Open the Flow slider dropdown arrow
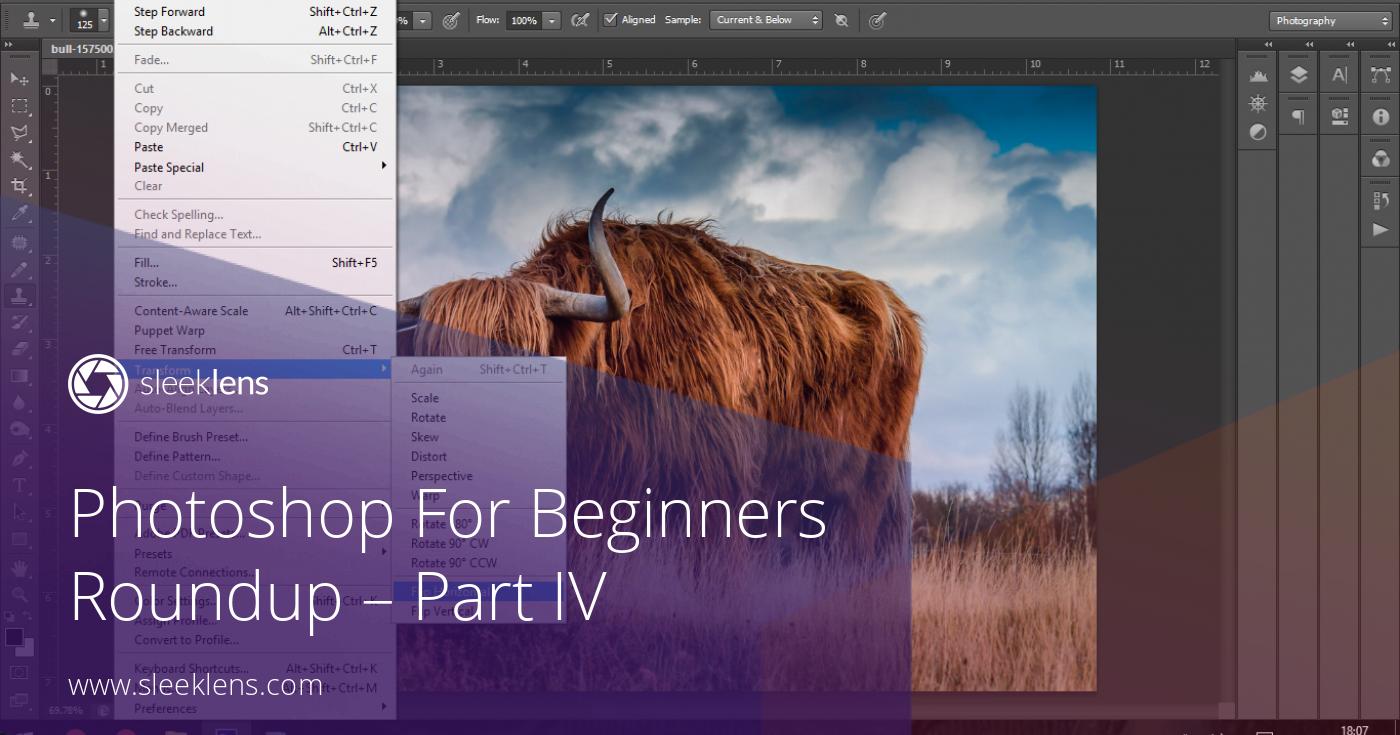The width and height of the screenshot is (1400, 735). pyautogui.click(x=552, y=20)
